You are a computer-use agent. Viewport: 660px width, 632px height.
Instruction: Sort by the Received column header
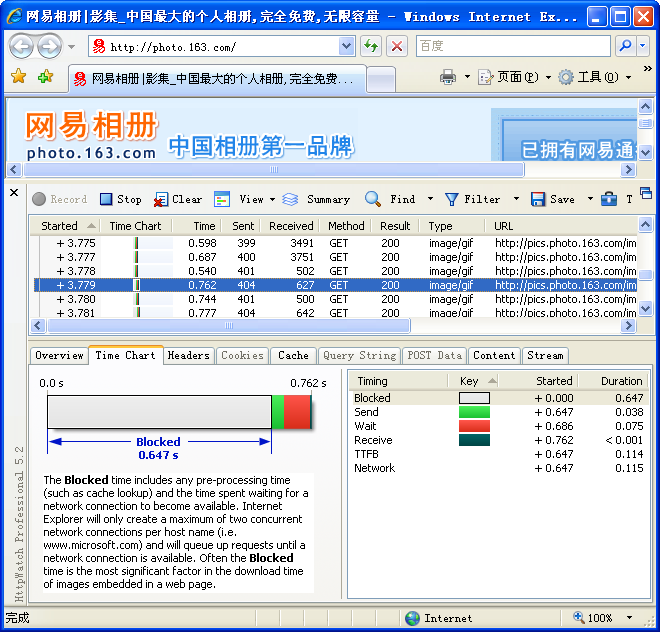(290, 226)
